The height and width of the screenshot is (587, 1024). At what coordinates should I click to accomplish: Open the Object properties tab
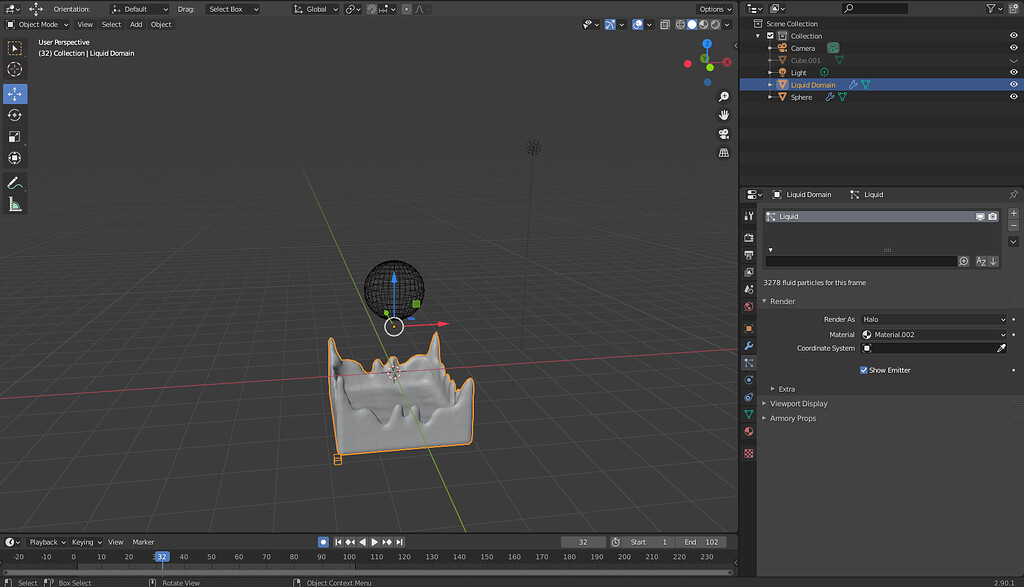(749, 328)
